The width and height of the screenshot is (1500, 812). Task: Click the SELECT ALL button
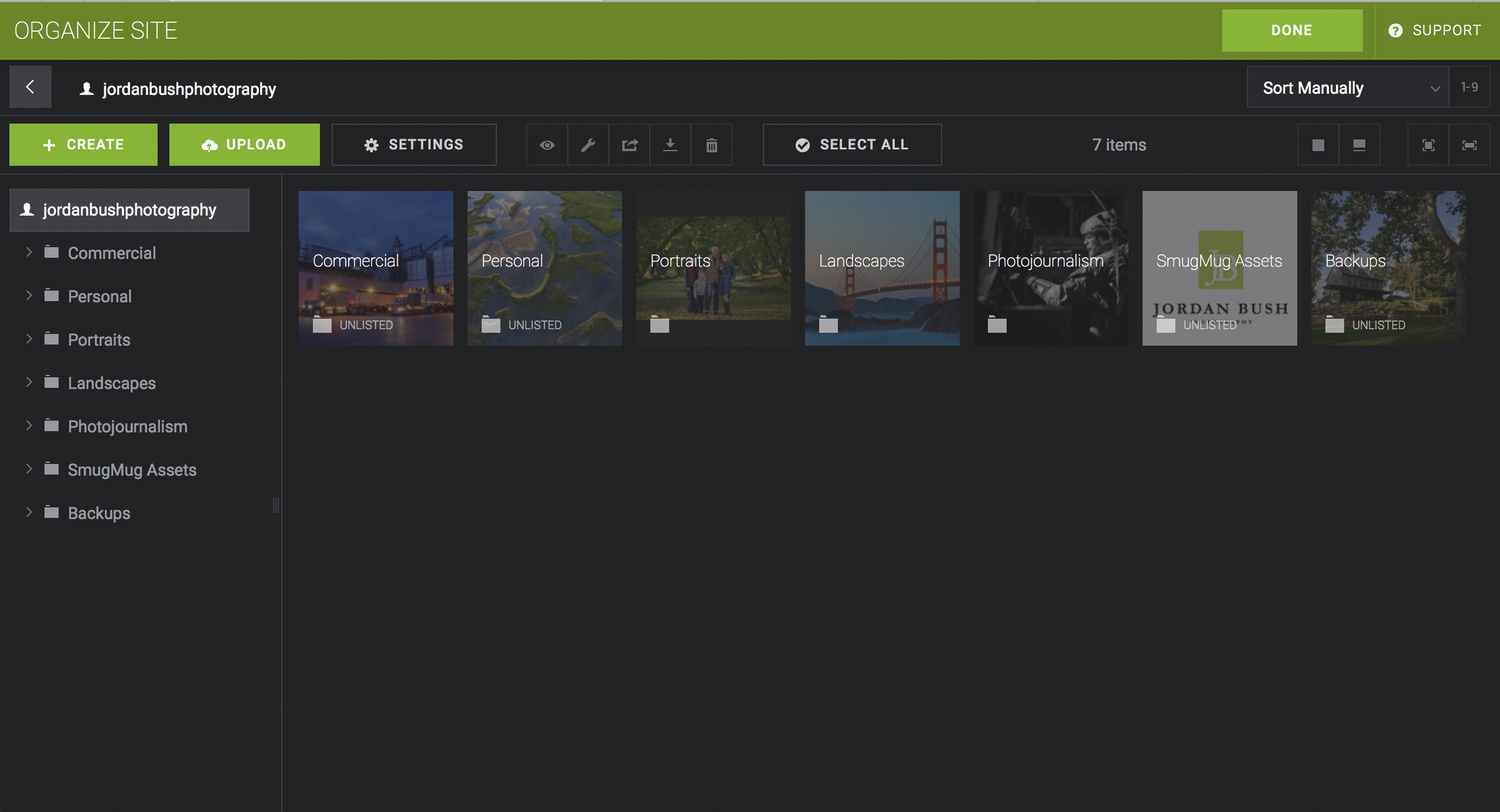coord(852,145)
